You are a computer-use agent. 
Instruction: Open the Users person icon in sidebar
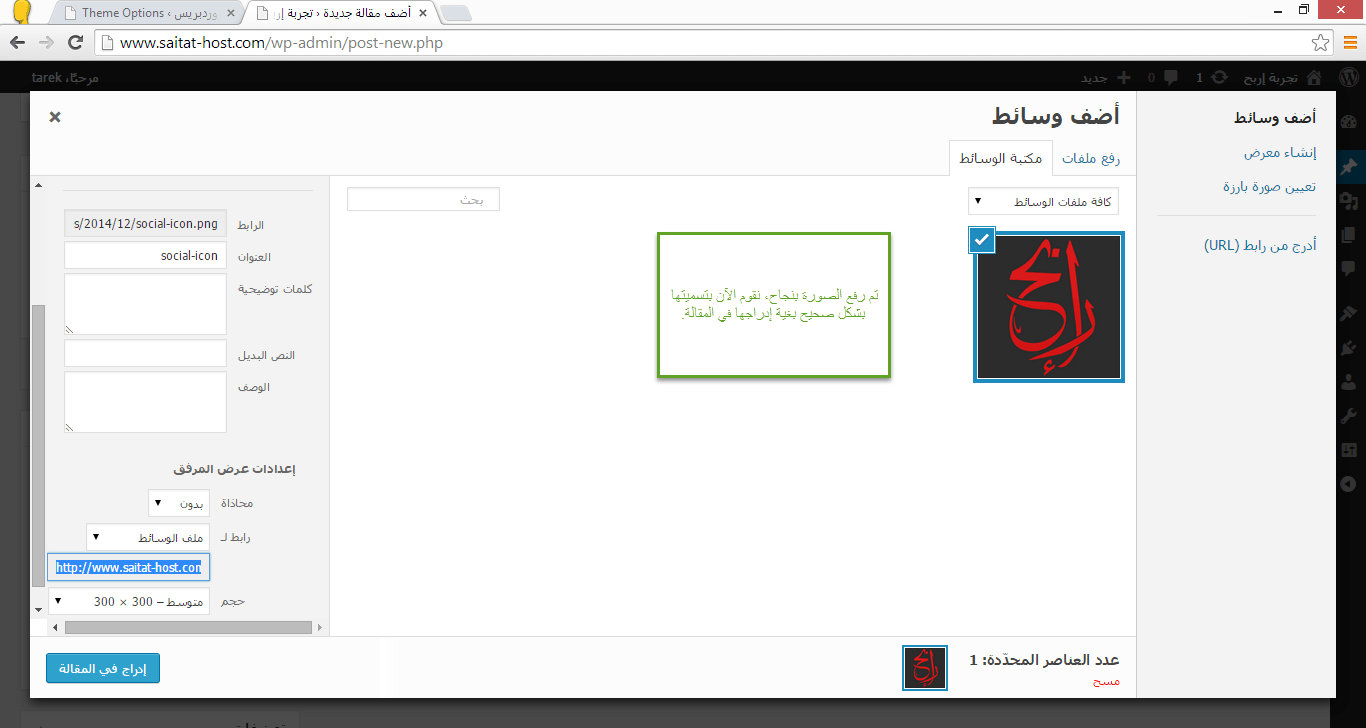pos(1349,382)
